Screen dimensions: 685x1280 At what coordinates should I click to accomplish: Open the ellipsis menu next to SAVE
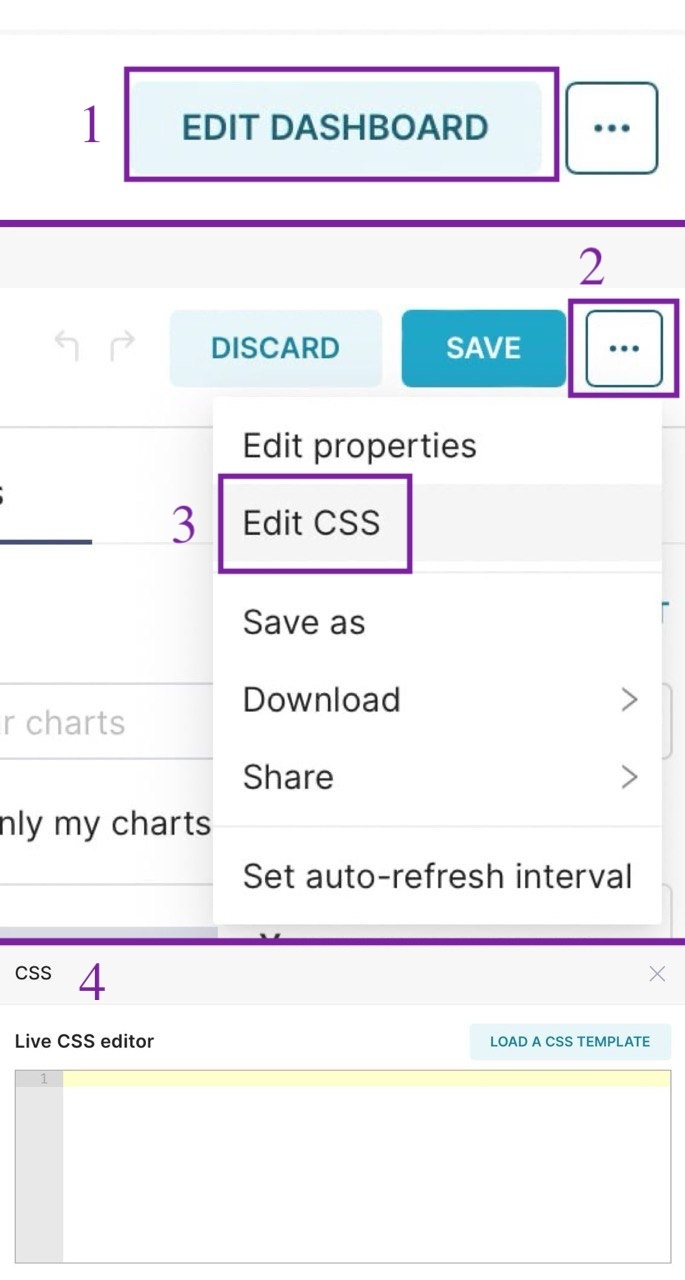[624, 348]
